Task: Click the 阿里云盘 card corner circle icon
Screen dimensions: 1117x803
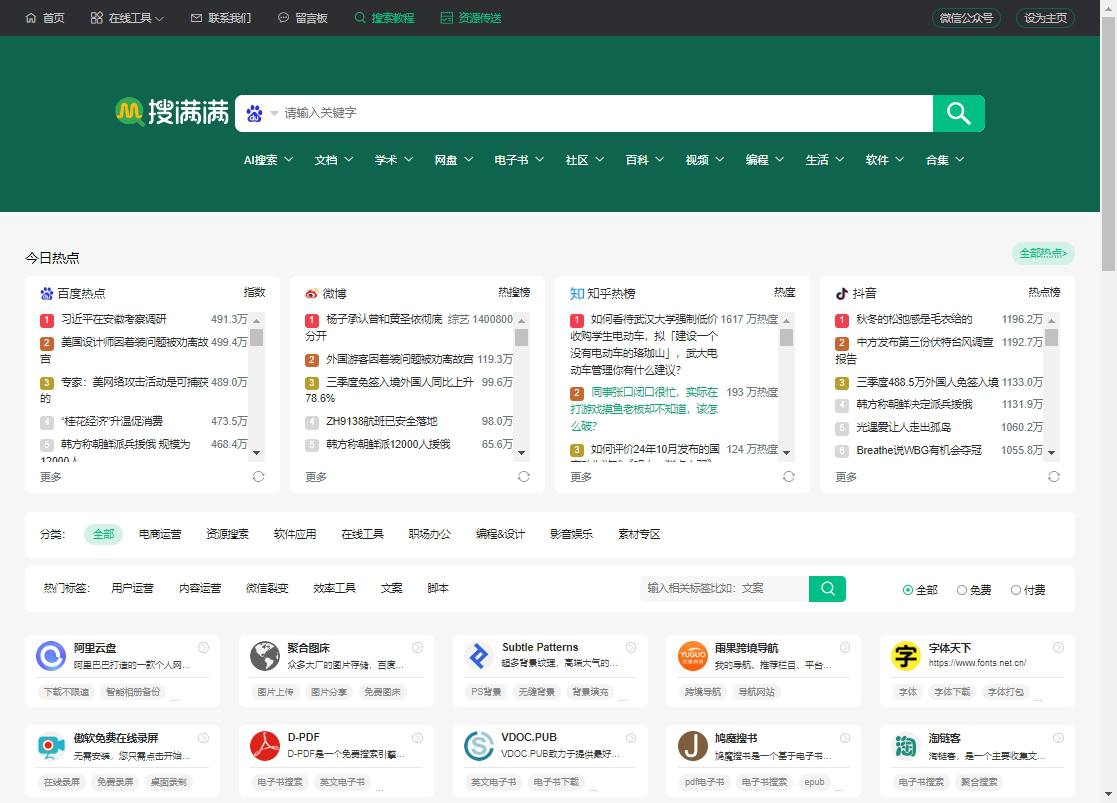Action: [x=204, y=648]
